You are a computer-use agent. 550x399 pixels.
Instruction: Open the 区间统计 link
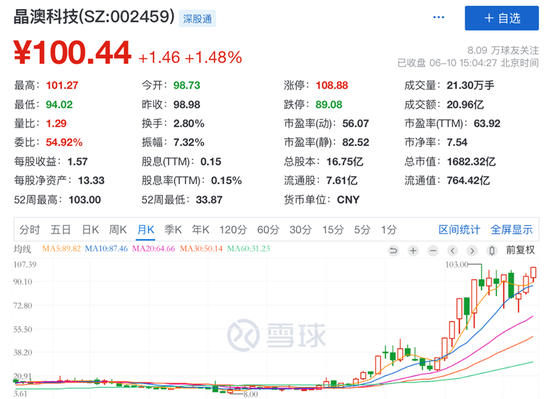[459, 230]
